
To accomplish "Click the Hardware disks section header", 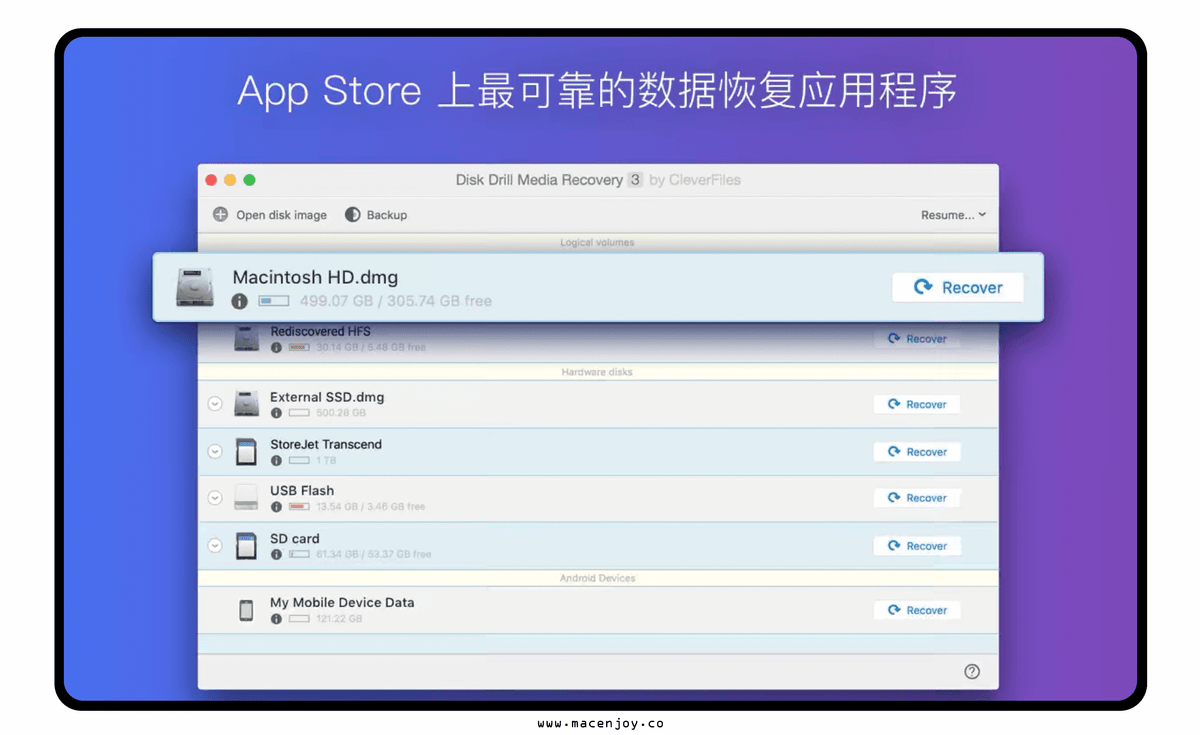I will tap(597, 372).
